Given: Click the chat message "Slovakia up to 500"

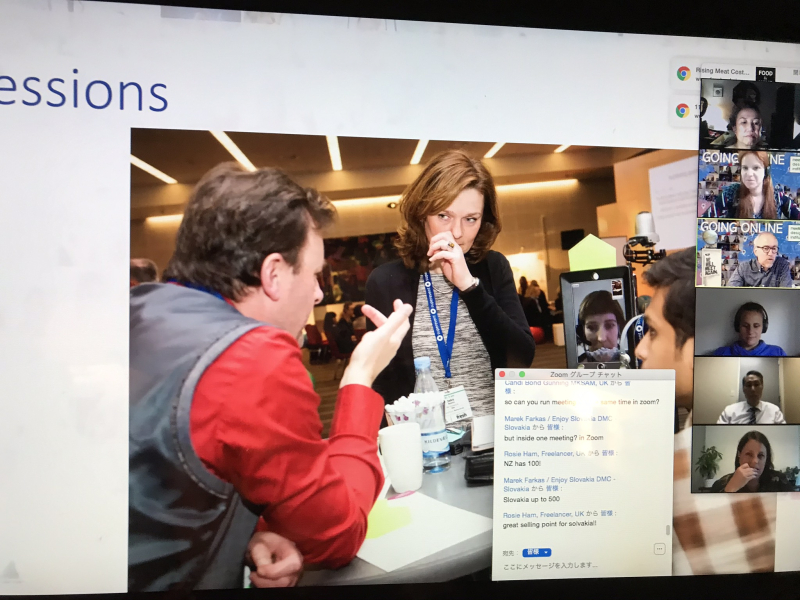Looking at the screenshot, I should [x=531, y=499].
